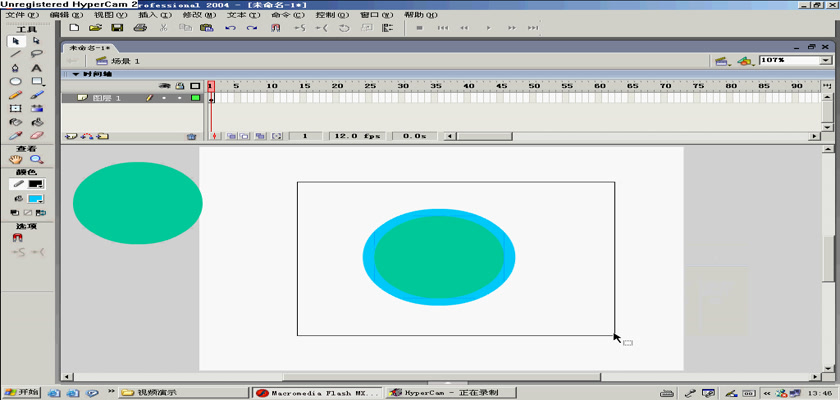The width and height of the screenshot is (840, 400).
Task: Delete layer with trash icon
Action: [191, 137]
